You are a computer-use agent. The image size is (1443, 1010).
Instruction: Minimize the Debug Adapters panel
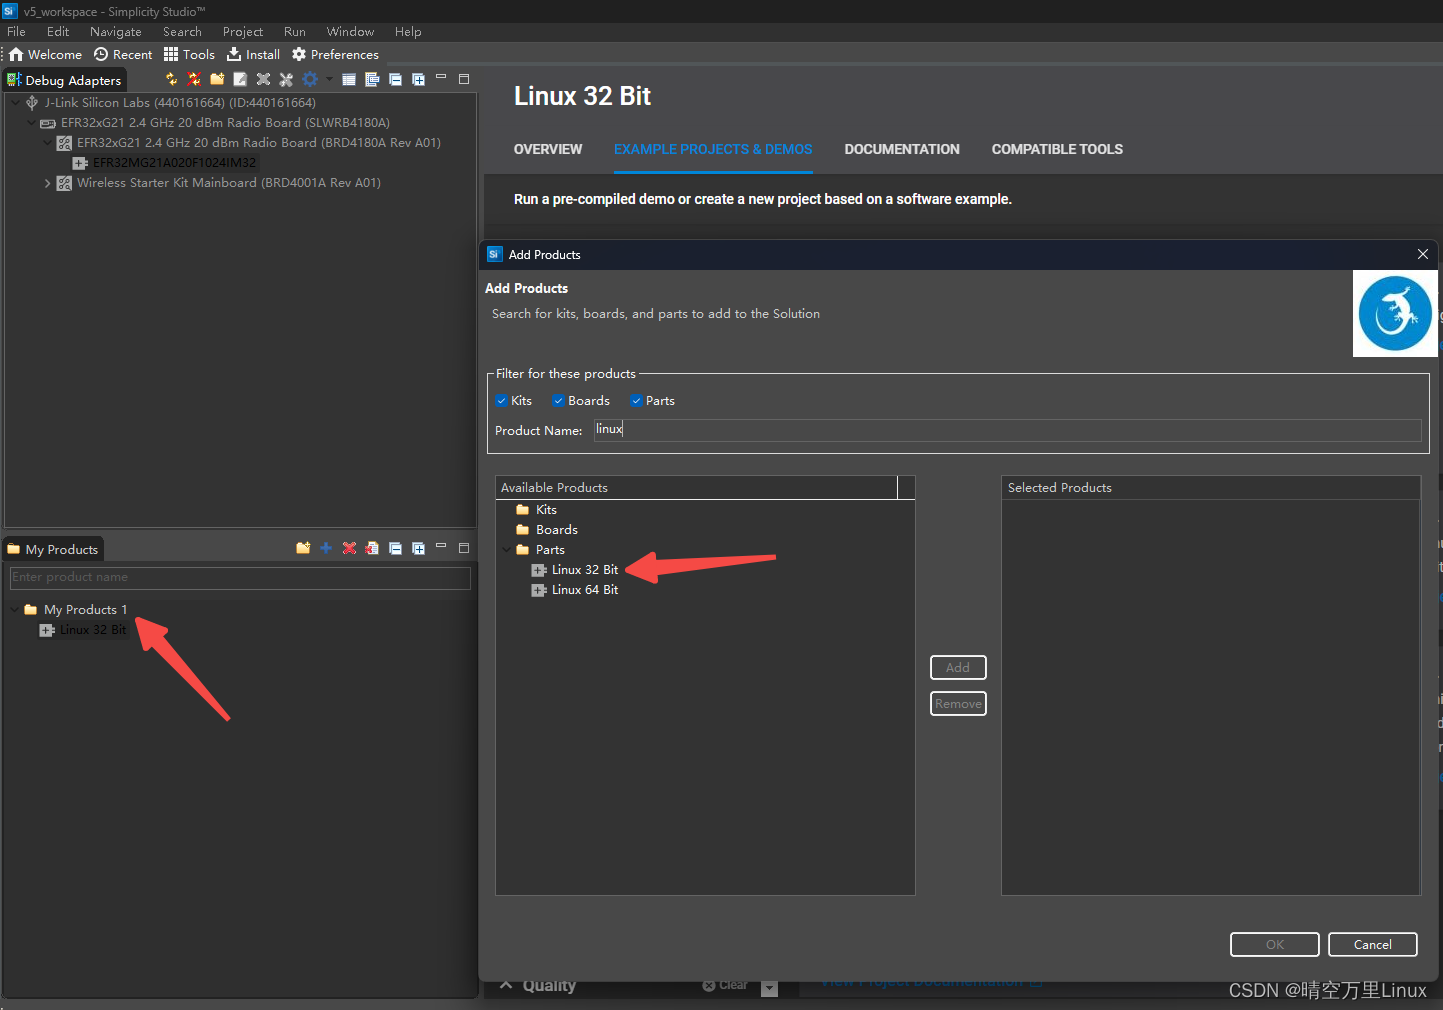pyautogui.click(x=441, y=78)
